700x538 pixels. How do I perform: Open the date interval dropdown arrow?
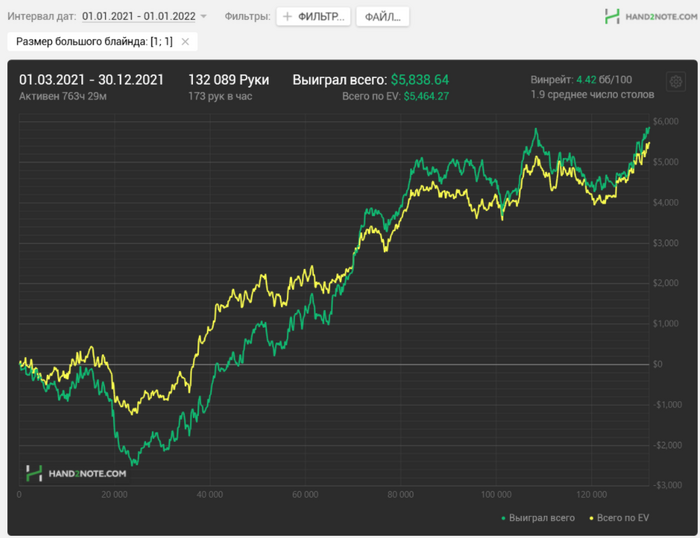[204, 16]
